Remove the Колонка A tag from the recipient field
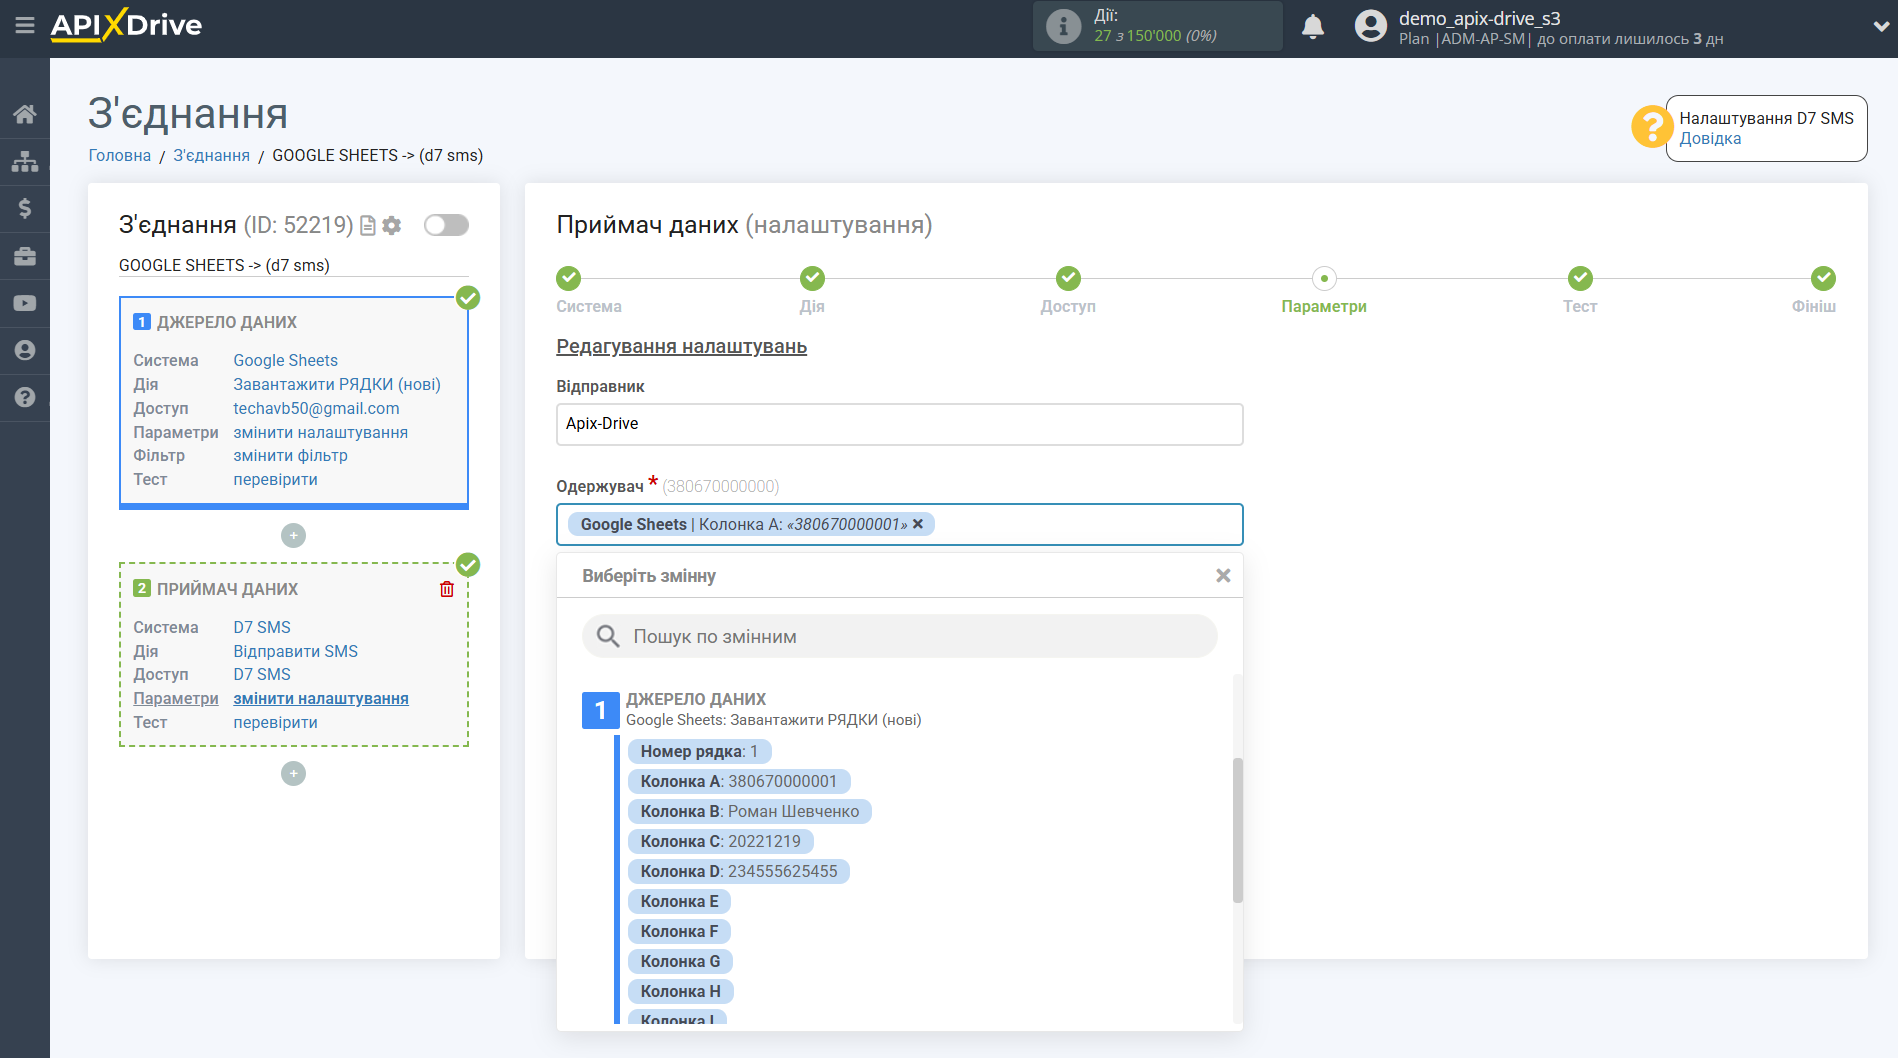1898x1058 pixels. 918,524
